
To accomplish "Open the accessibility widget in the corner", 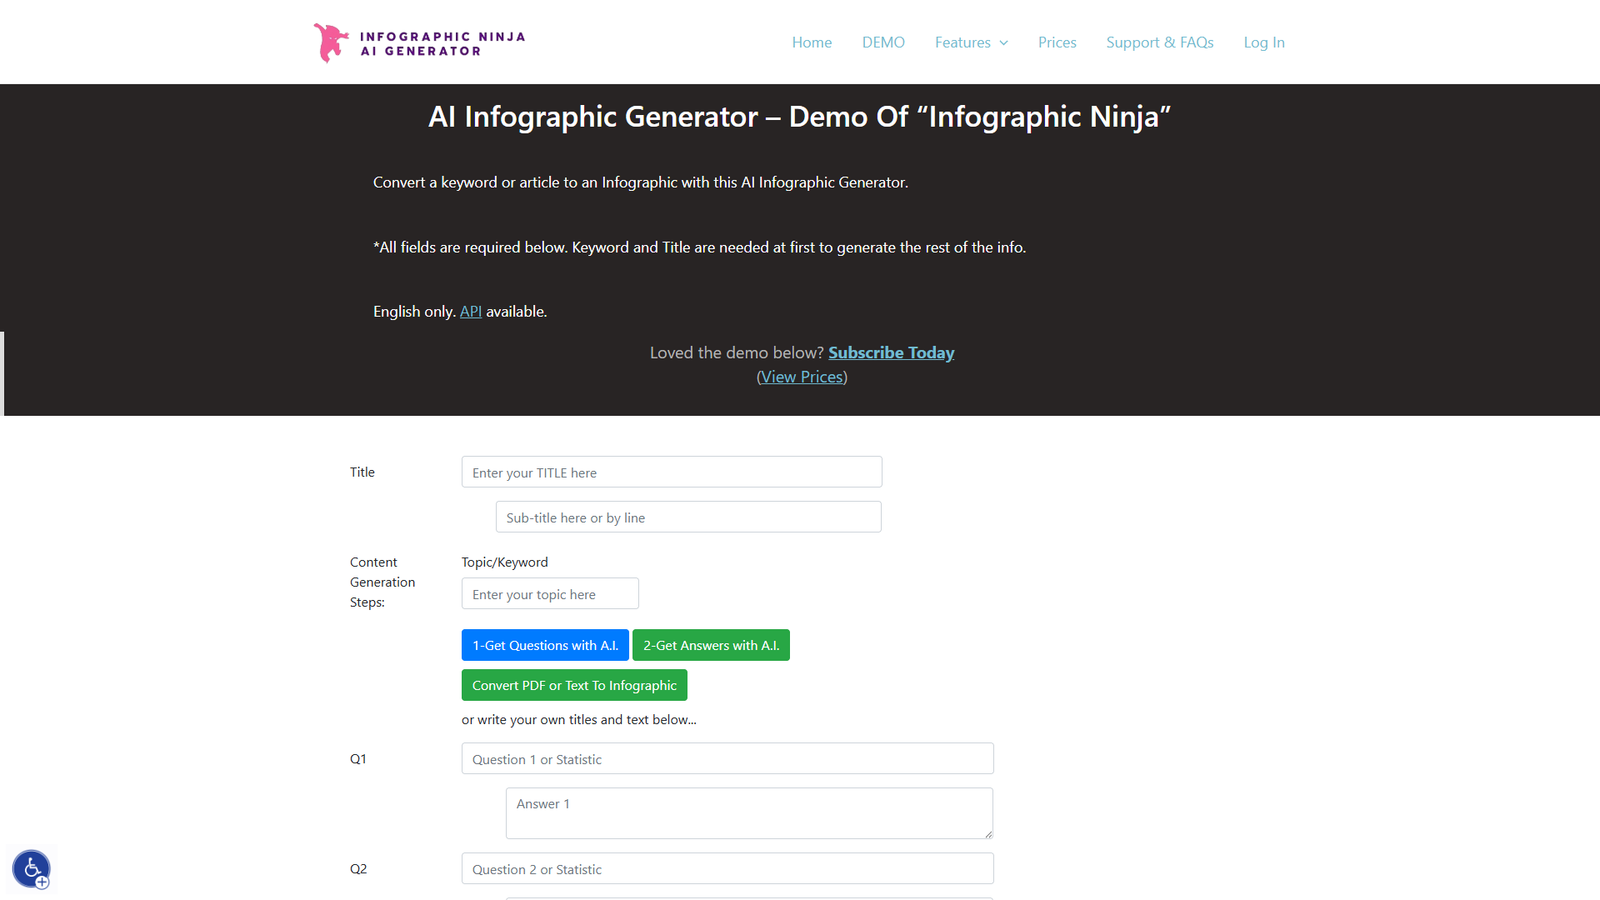I will (x=31, y=868).
